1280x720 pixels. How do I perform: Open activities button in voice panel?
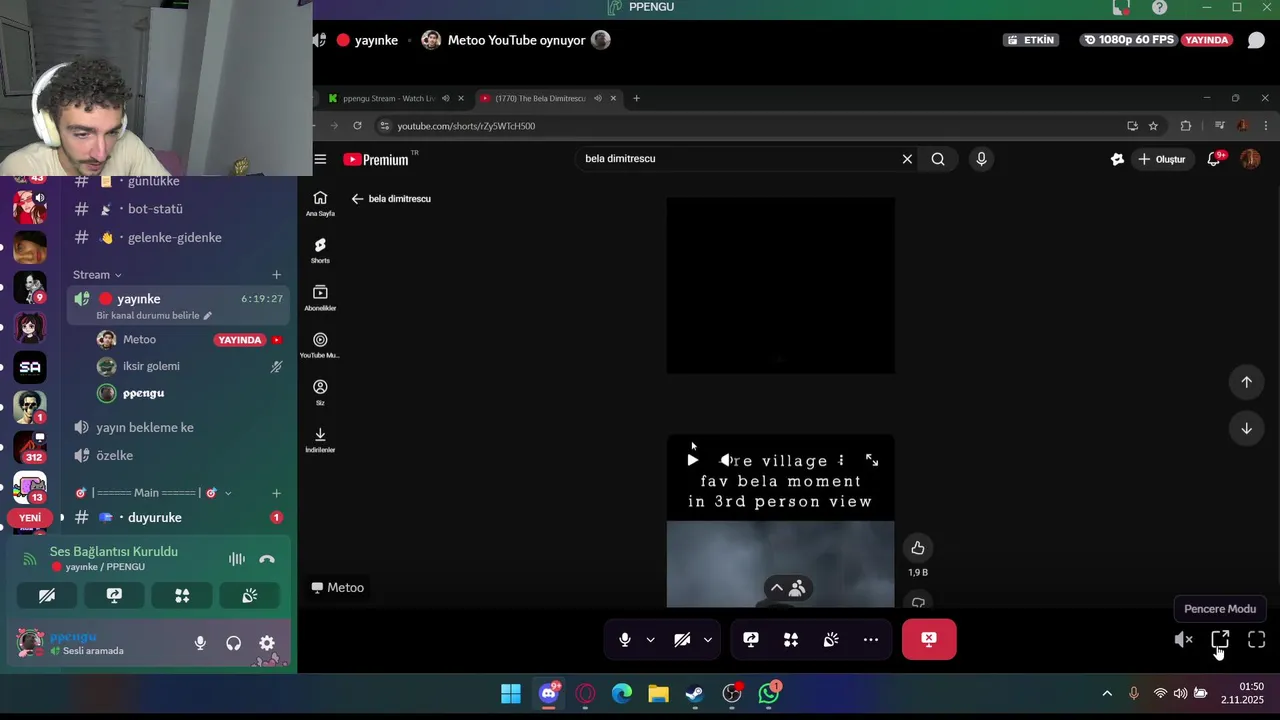pyautogui.click(x=182, y=595)
